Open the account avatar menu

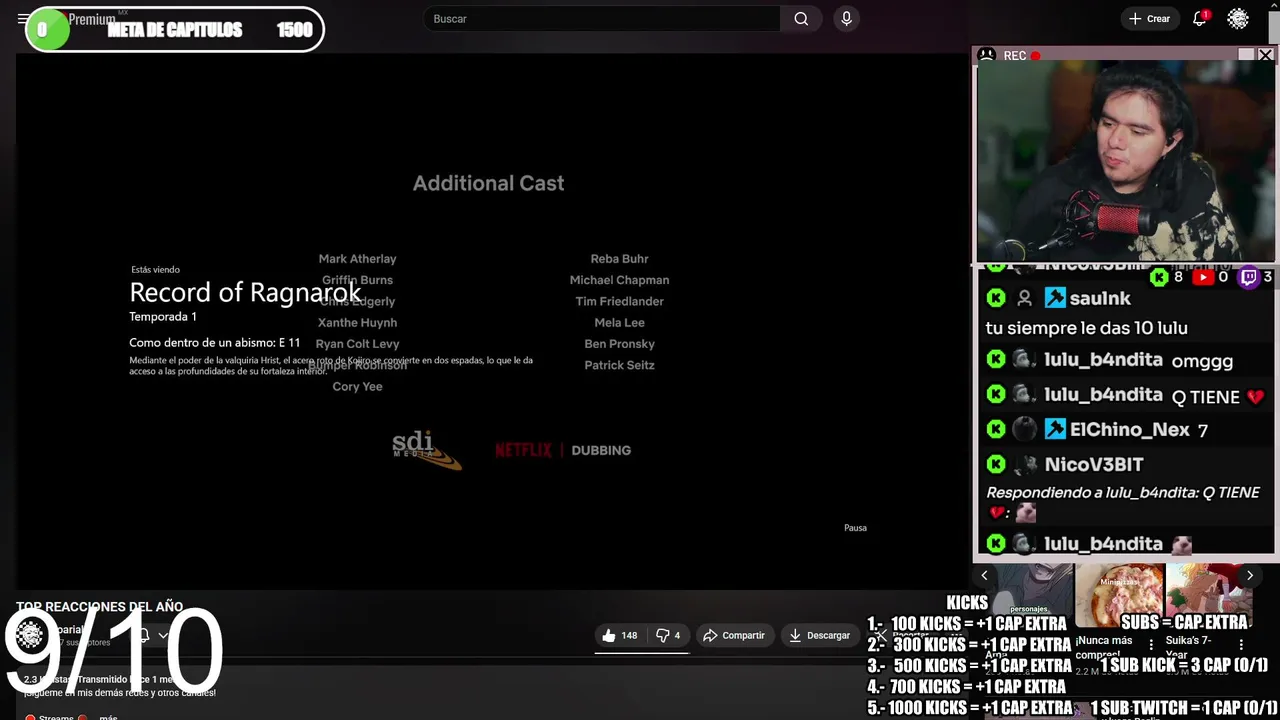[1238, 19]
